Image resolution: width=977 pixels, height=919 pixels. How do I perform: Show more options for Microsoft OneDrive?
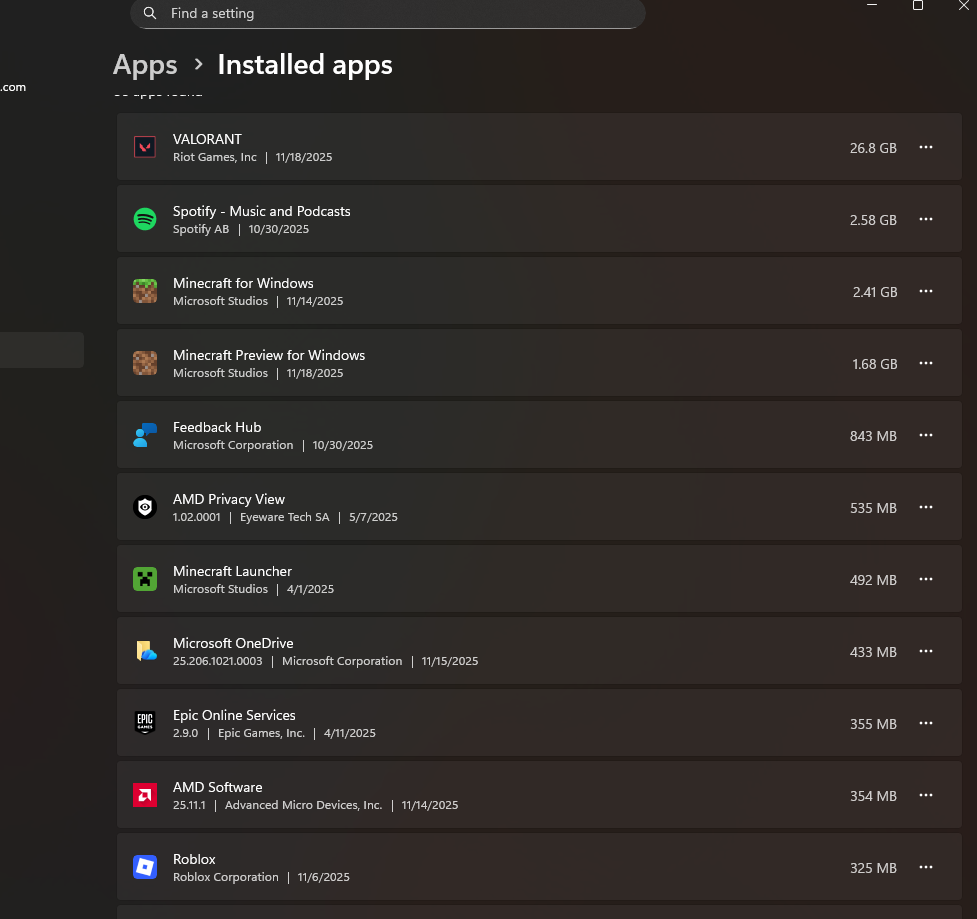[x=926, y=651]
